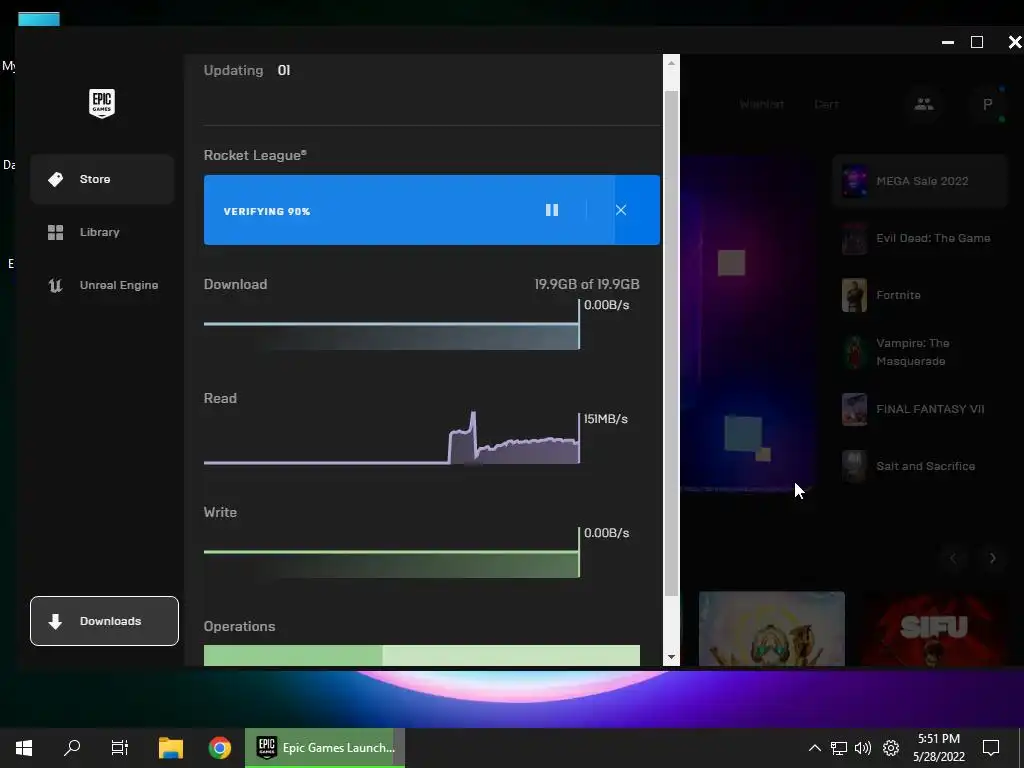Click the Read speed graph
The image size is (1024, 768).
click(392, 438)
